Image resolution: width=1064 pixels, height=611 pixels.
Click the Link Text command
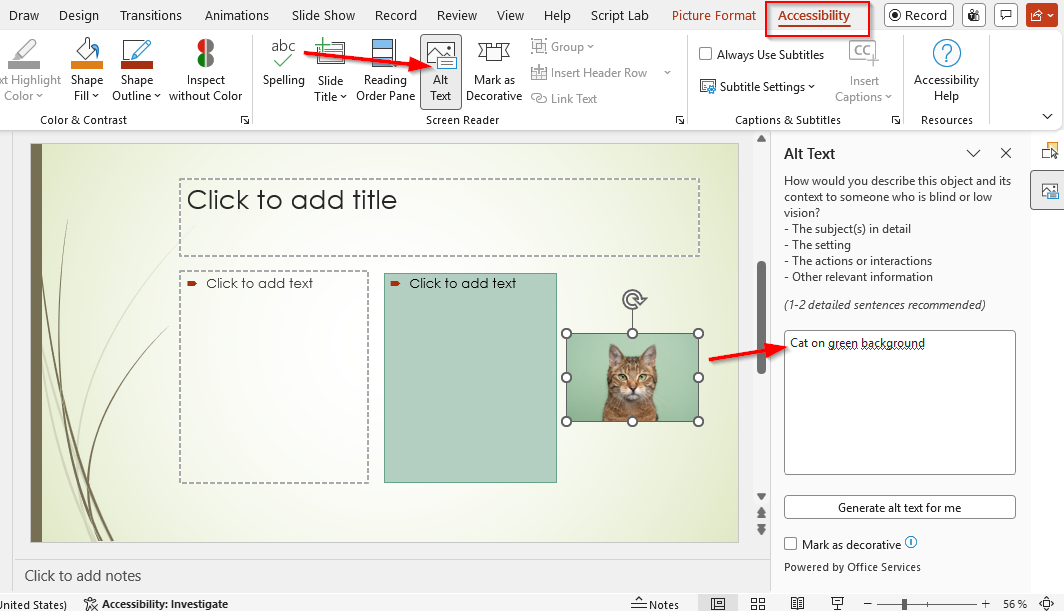(x=564, y=98)
